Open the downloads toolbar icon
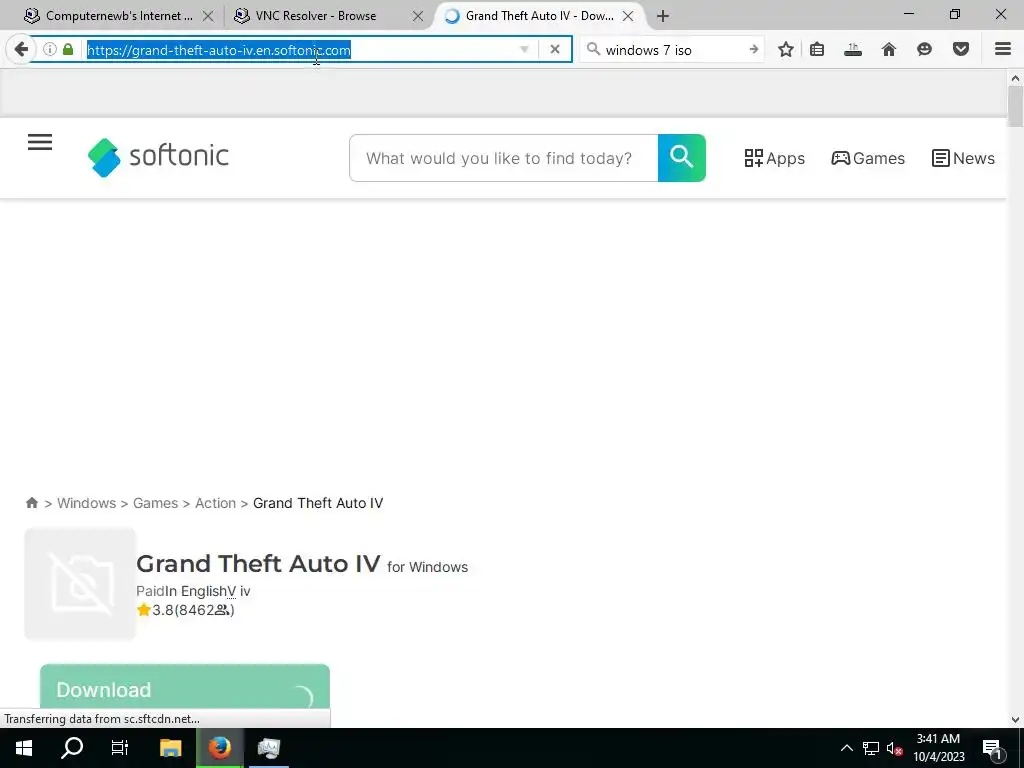 [x=853, y=49]
